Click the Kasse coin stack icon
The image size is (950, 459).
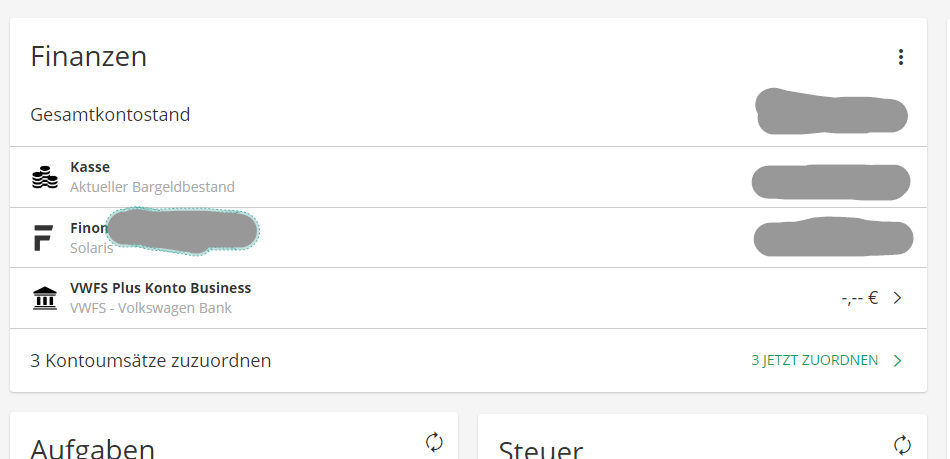coord(44,178)
